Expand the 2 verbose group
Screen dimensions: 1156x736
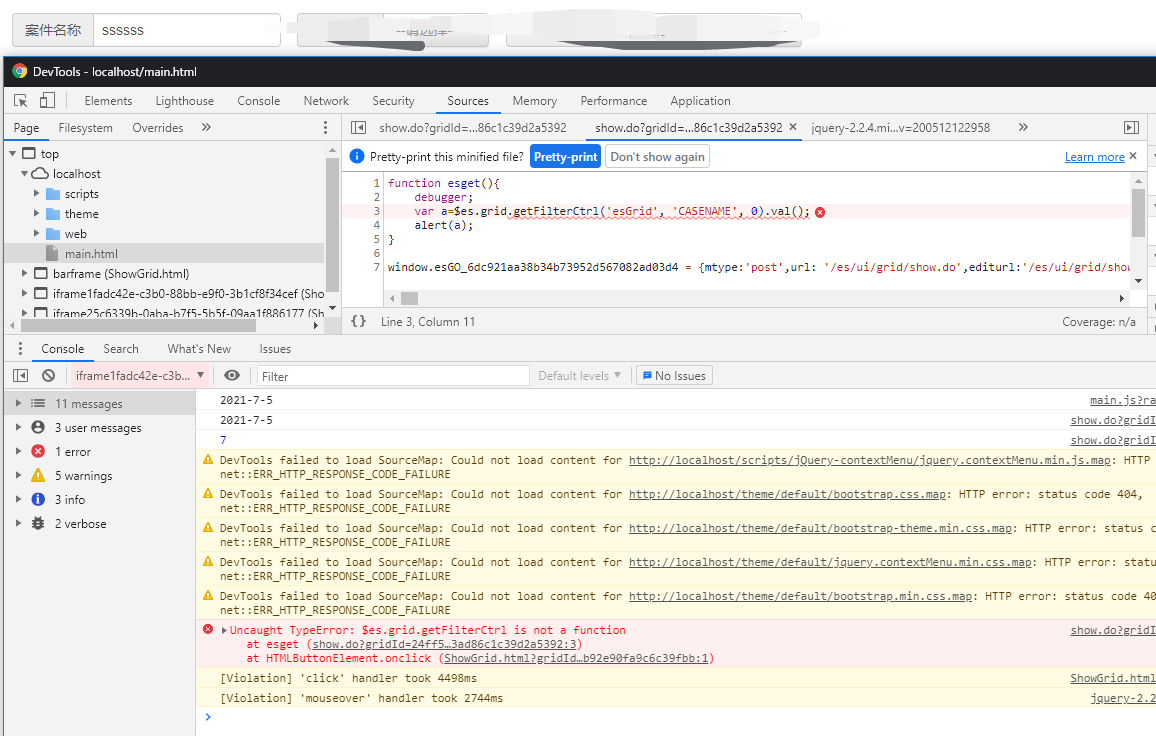(18, 524)
